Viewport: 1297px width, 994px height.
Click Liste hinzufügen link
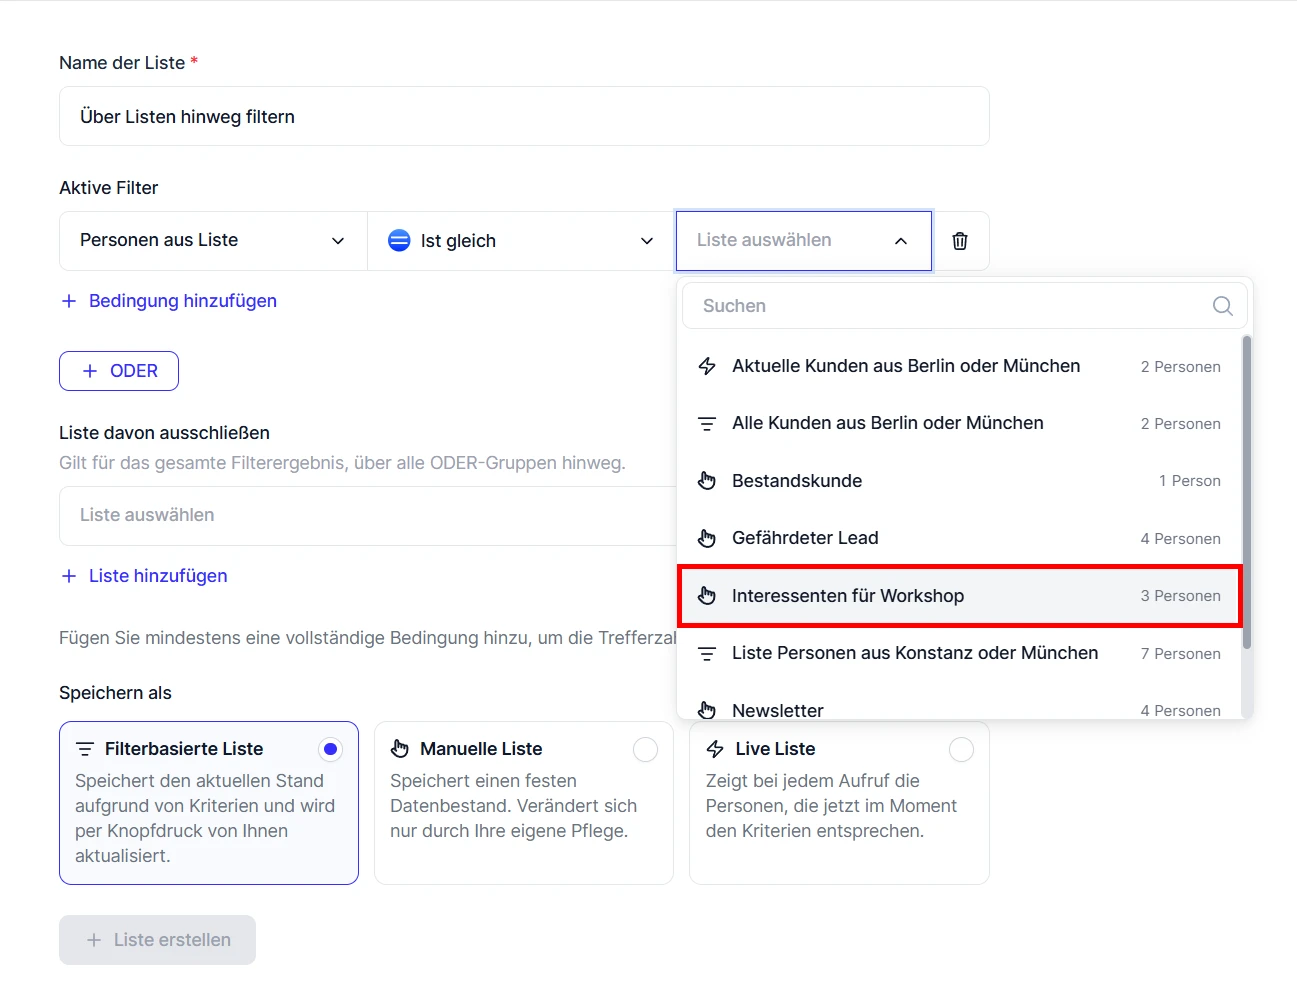[x=144, y=576]
